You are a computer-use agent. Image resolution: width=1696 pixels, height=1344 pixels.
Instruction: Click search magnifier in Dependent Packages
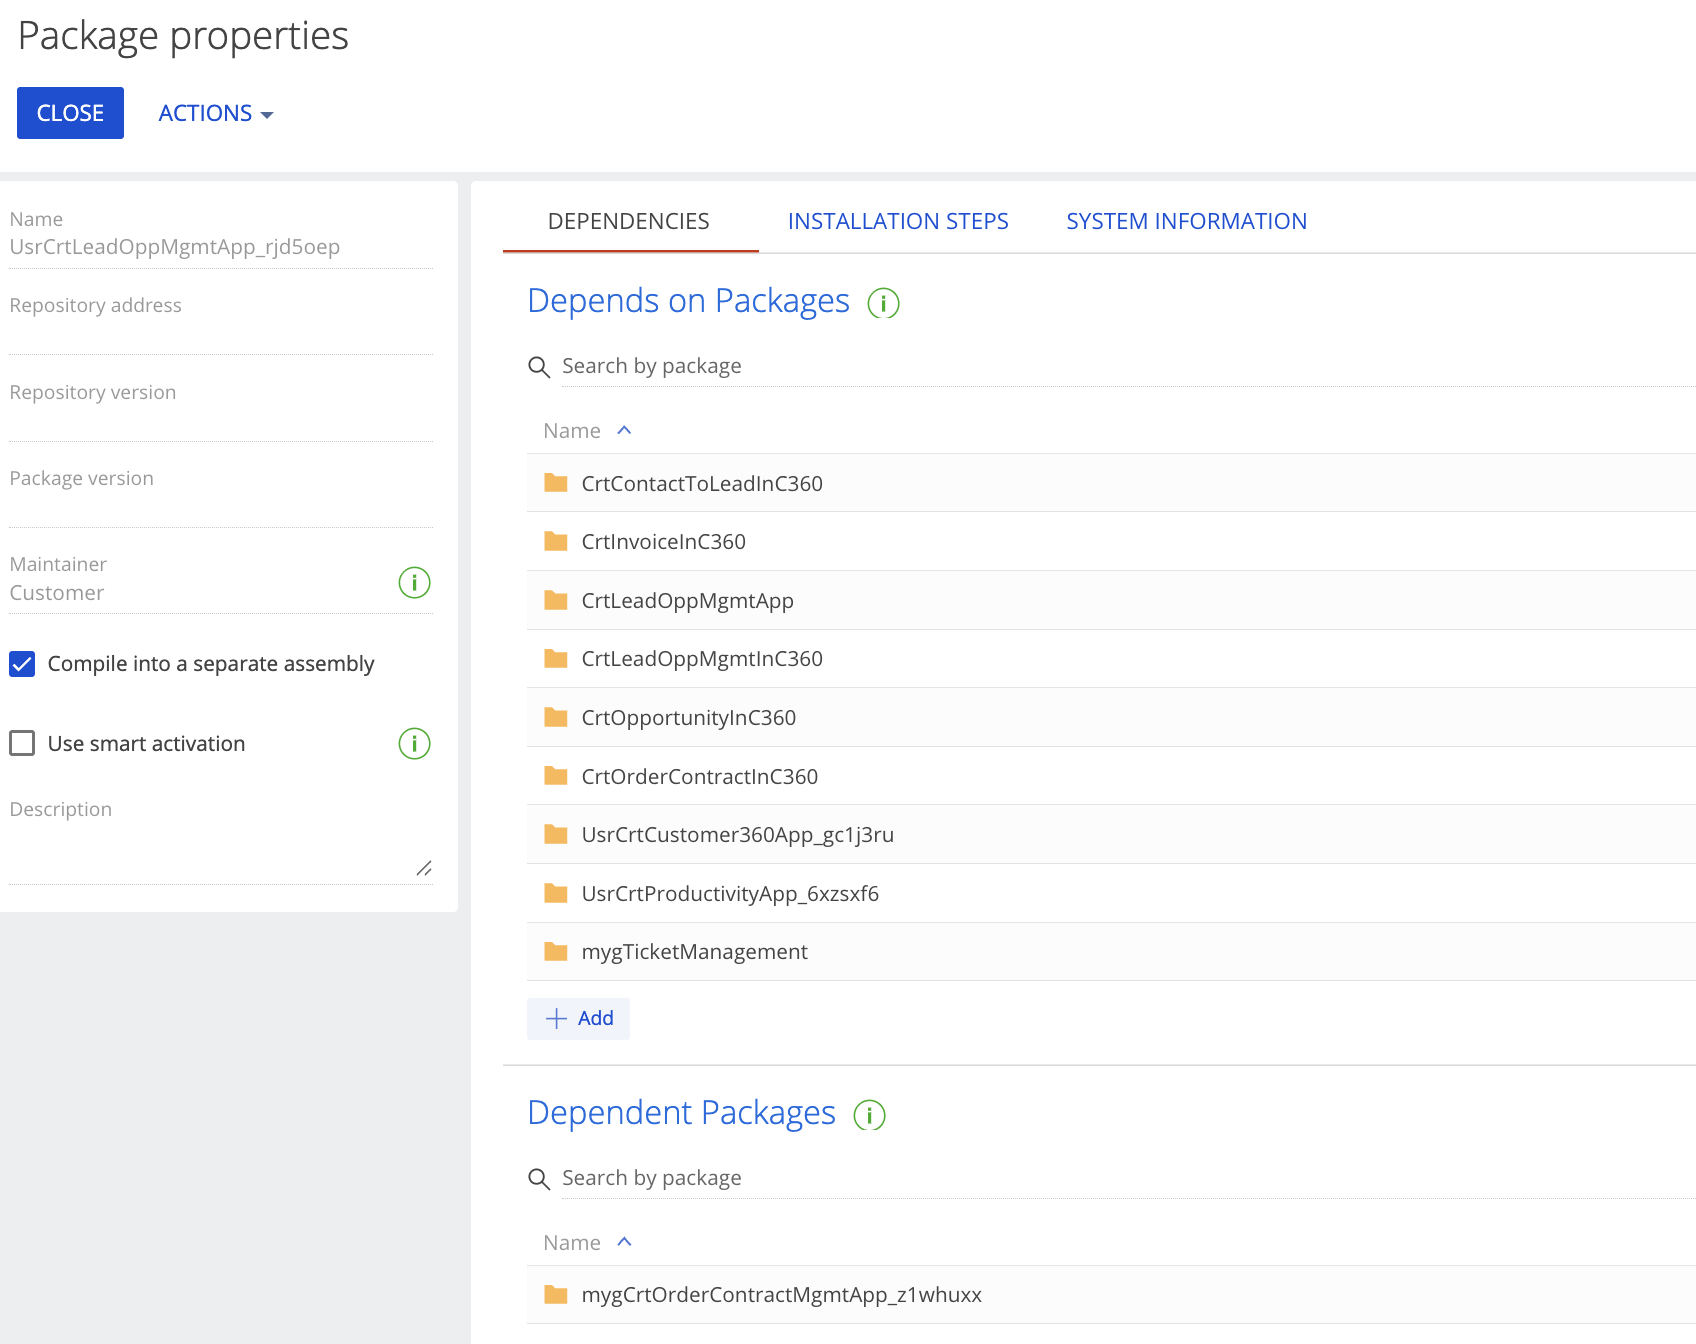539,1179
